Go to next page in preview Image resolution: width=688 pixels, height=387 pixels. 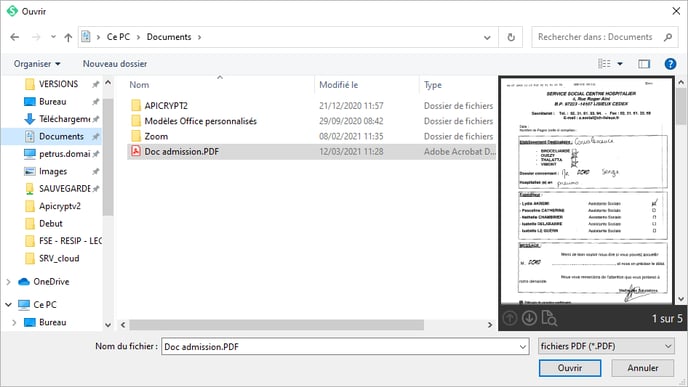coord(529,318)
